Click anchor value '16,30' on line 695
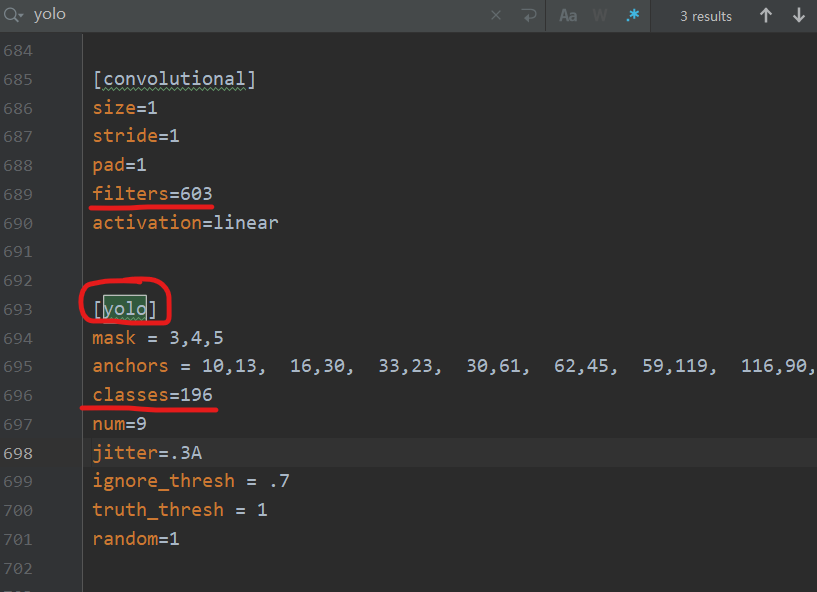 pyautogui.click(x=317, y=366)
